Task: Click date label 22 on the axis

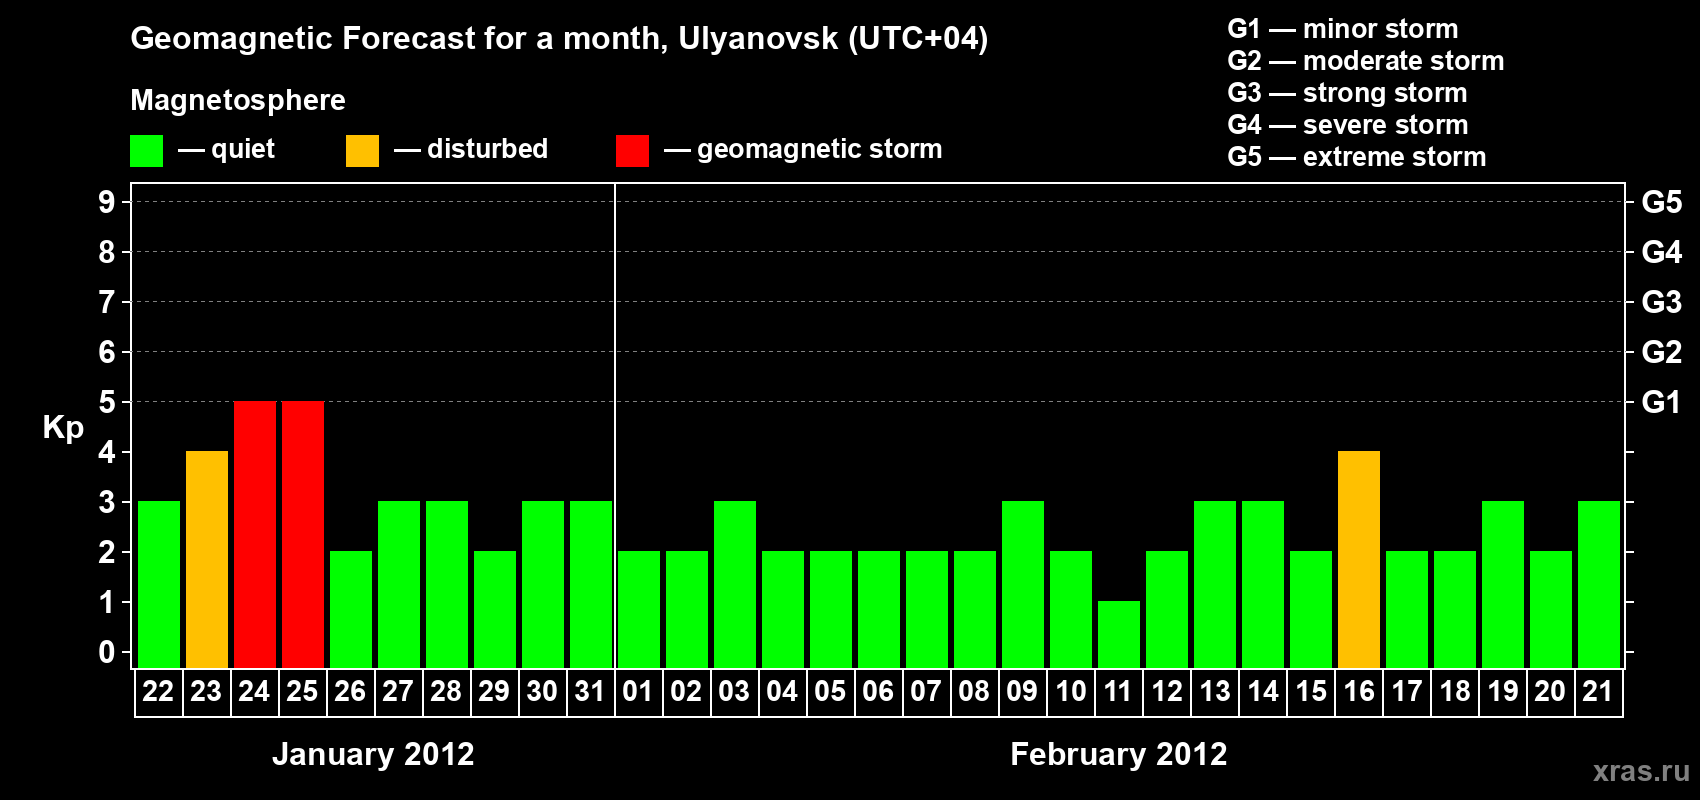Action: pyautogui.click(x=158, y=692)
